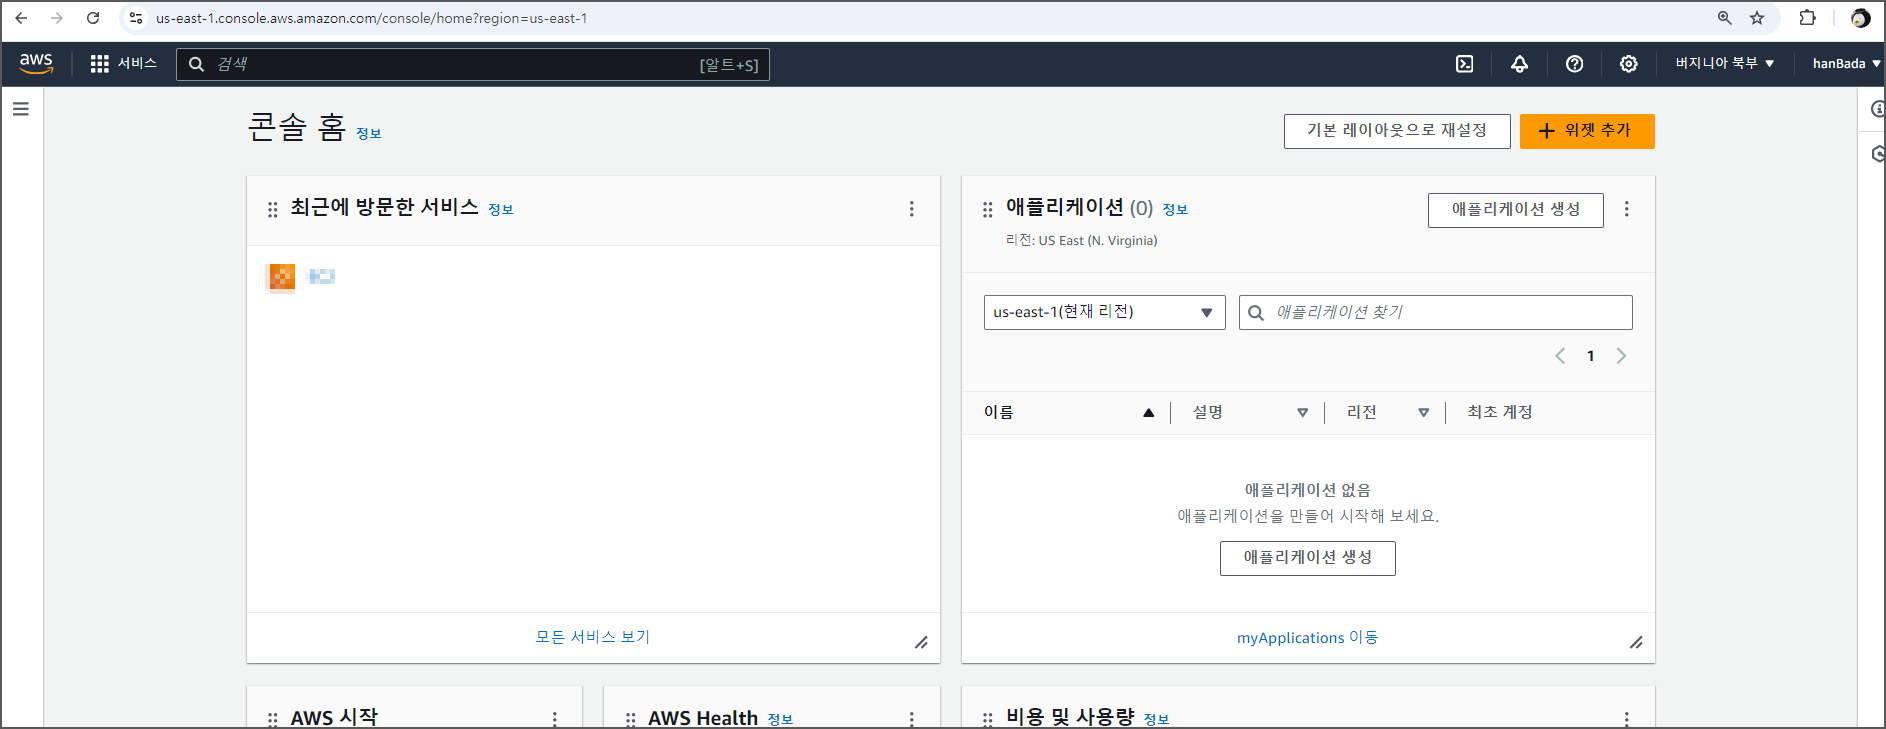Open 정보 link beside AWS Health
The width and height of the screenshot is (1886, 729).
tap(780, 720)
